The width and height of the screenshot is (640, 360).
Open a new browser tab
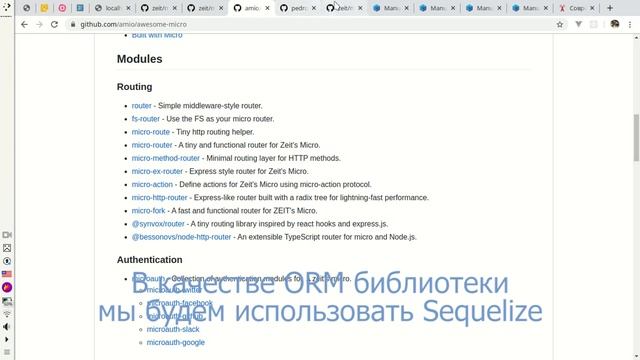click(x=610, y=8)
